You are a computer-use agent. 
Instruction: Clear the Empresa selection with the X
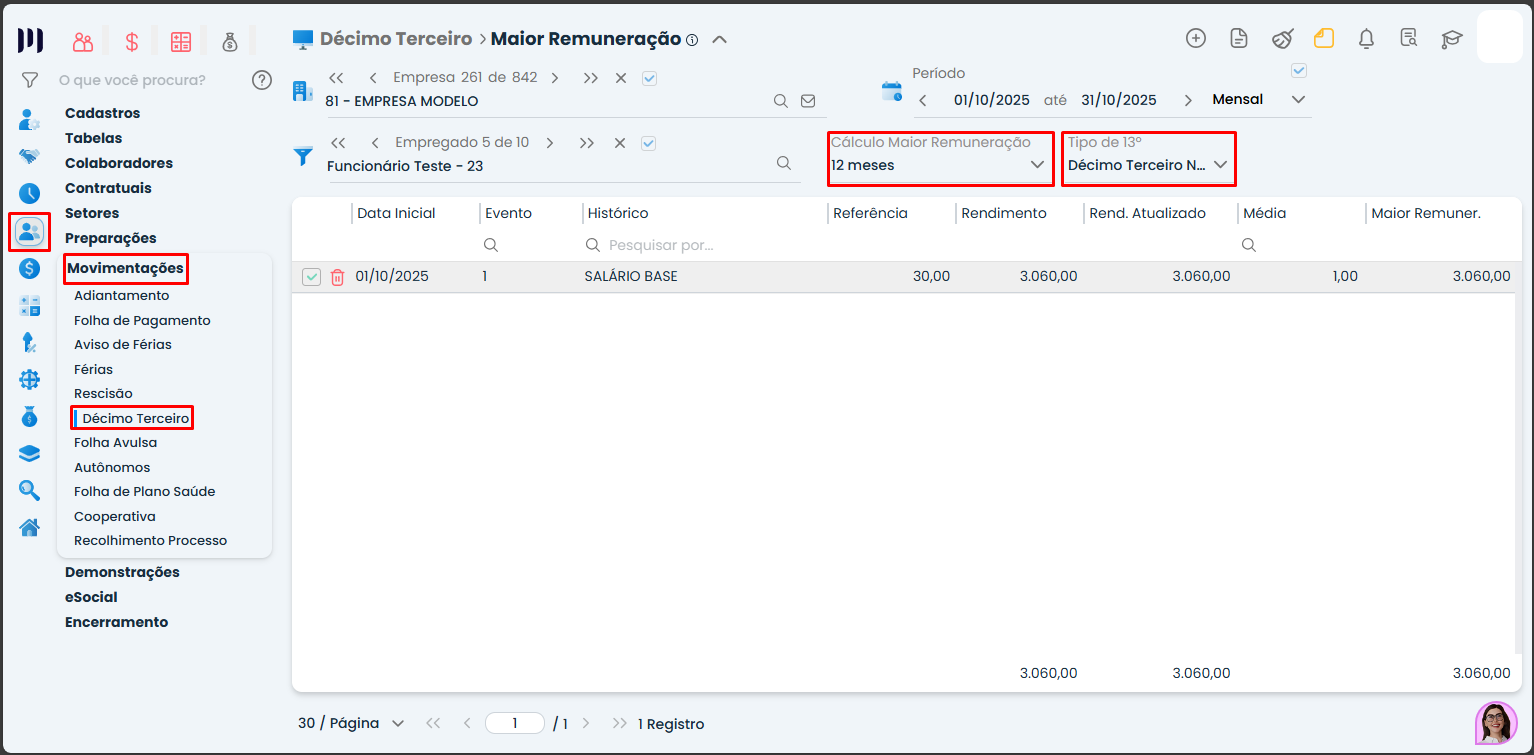(x=621, y=78)
